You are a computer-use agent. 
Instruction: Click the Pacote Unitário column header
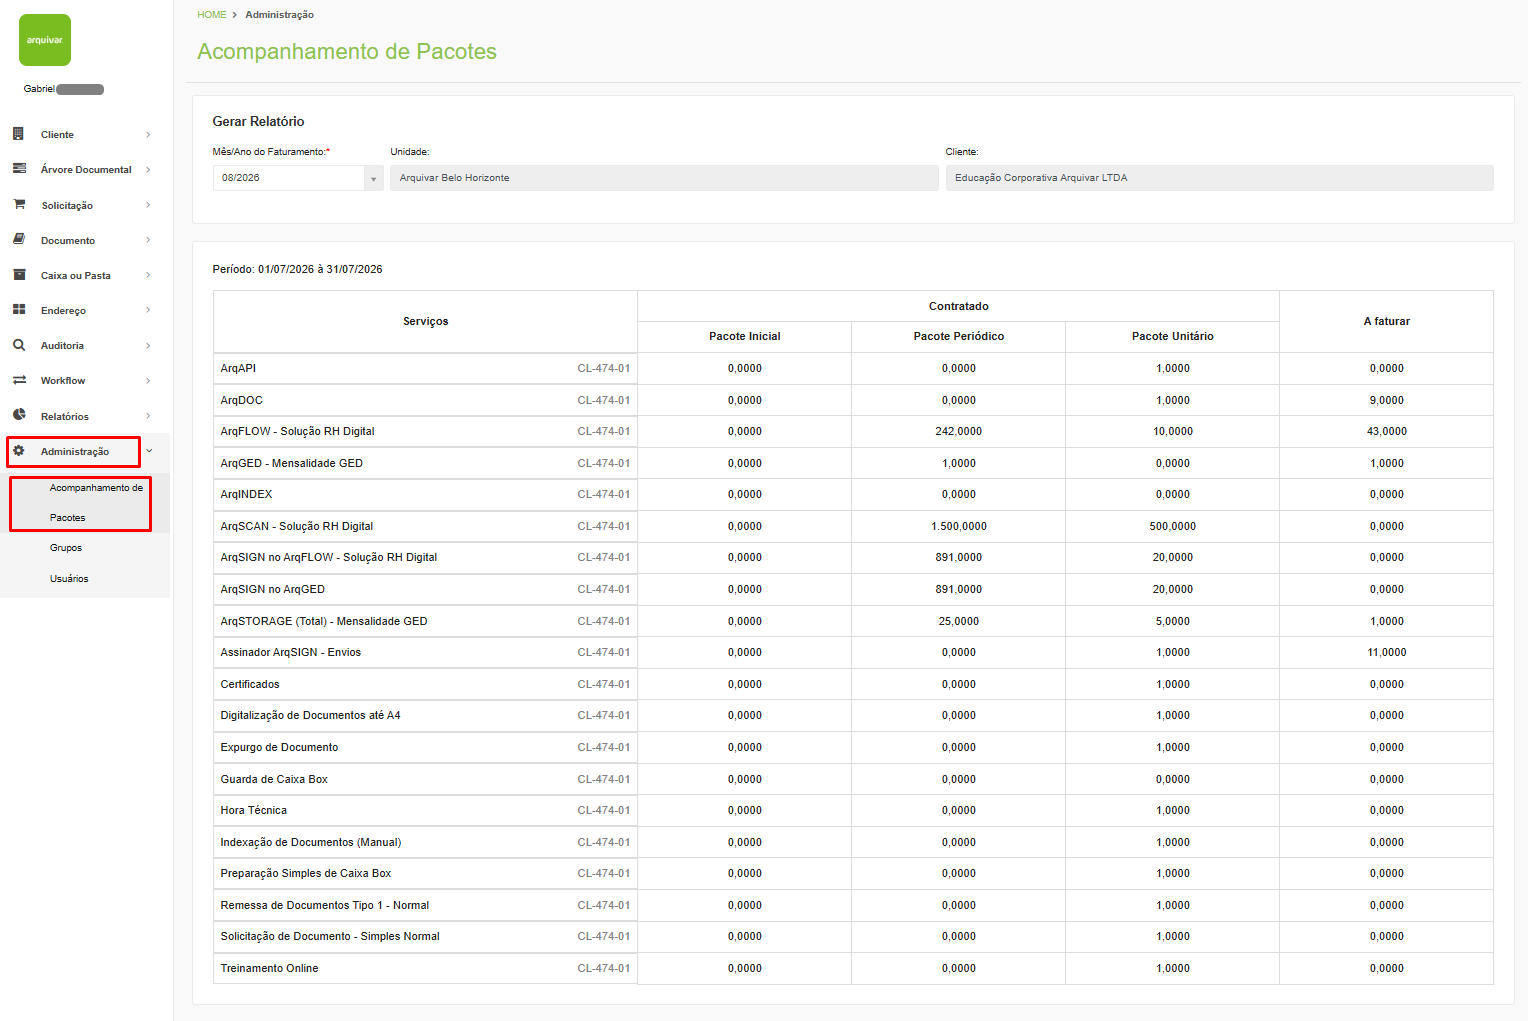click(1173, 336)
